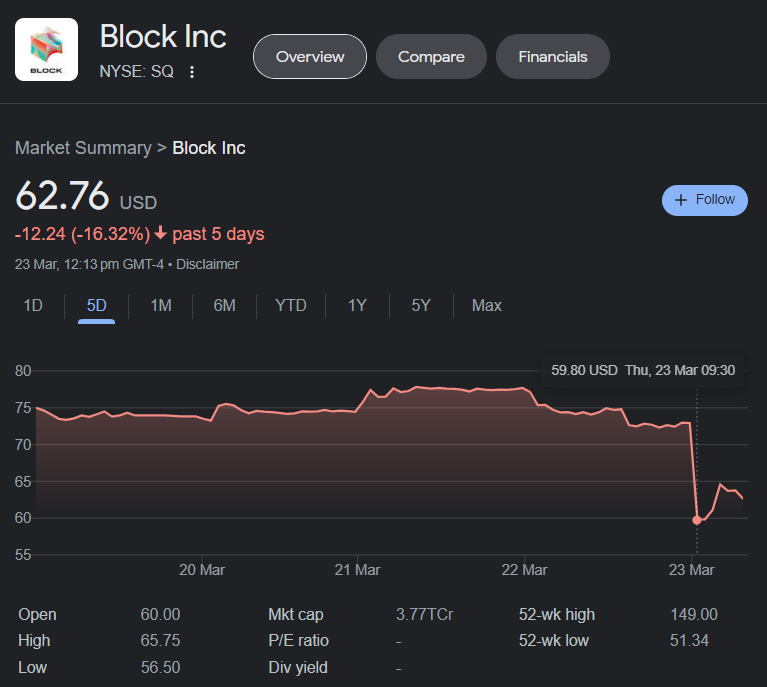Viewport: 767px width, 687px height.
Task: Show the YTD chart range
Action: click(x=291, y=305)
